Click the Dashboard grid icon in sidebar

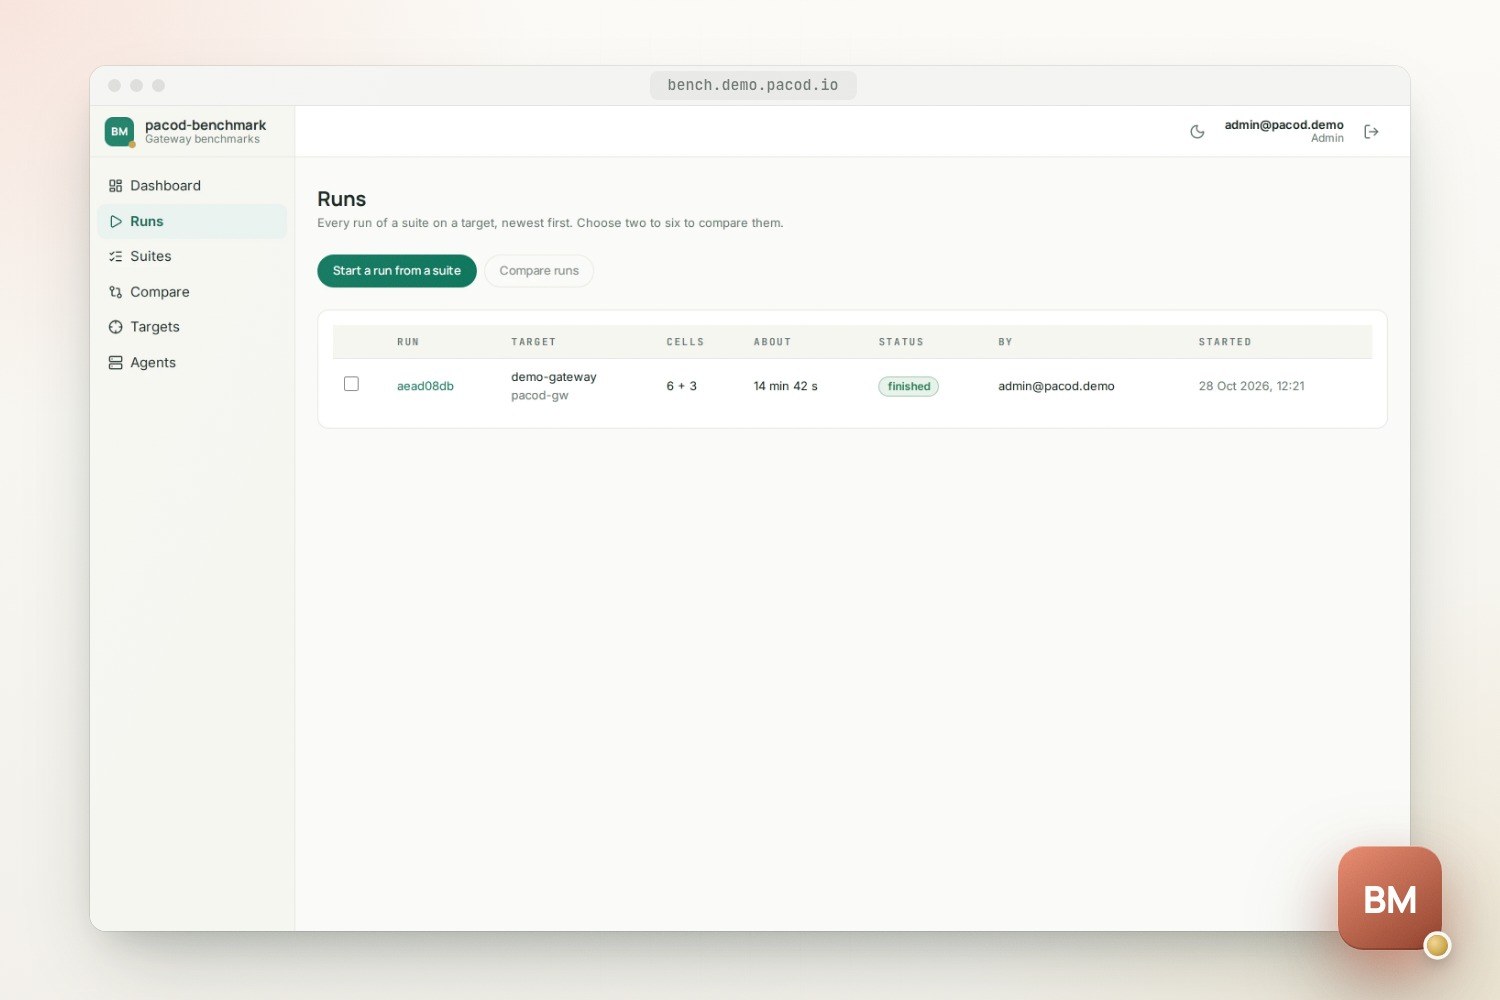point(116,186)
